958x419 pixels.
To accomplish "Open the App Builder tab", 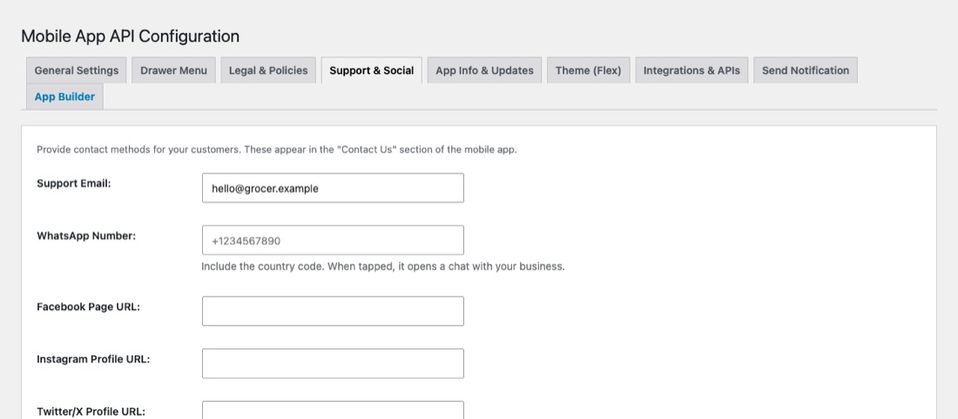I will [x=65, y=97].
